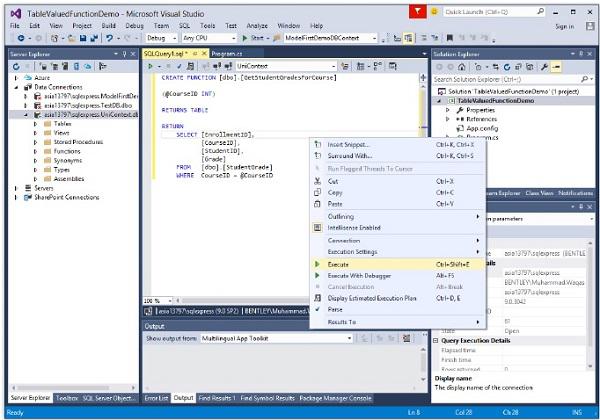Click the Visual Studio logo icon
The image size is (600, 420).
point(16,14)
